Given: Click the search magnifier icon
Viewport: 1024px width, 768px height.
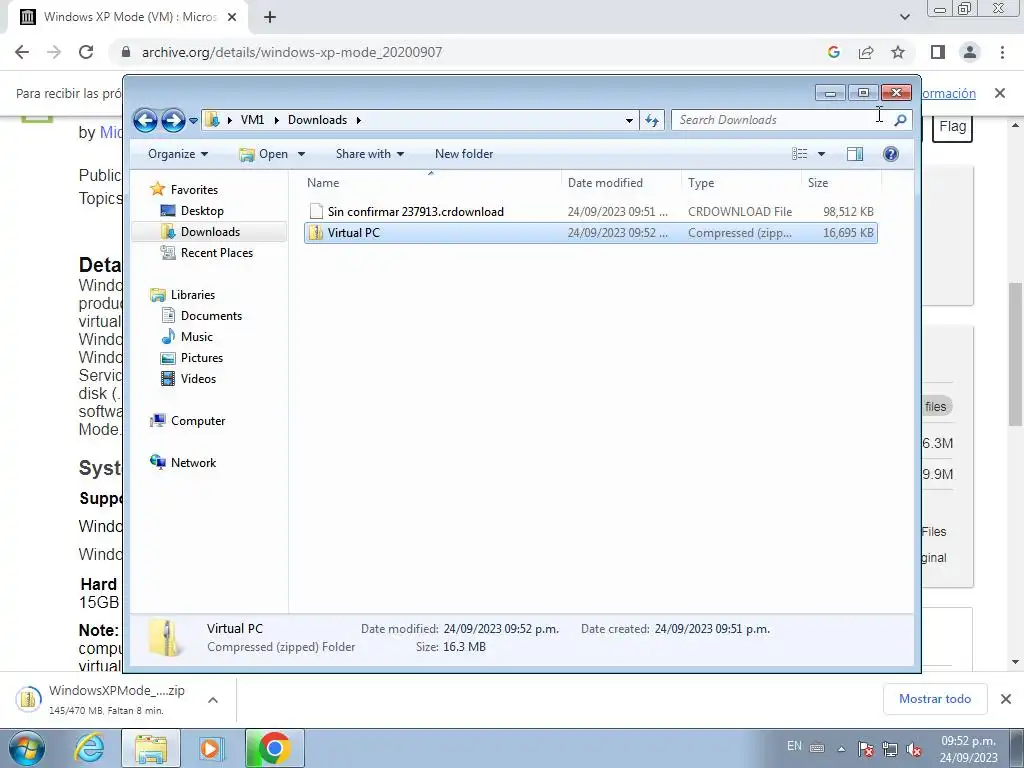Looking at the screenshot, I should point(901,120).
